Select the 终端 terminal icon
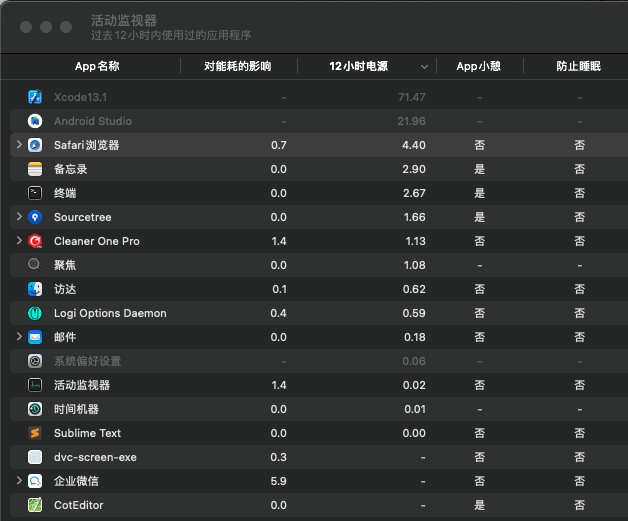Viewport: 628px width, 521px height. [35, 193]
